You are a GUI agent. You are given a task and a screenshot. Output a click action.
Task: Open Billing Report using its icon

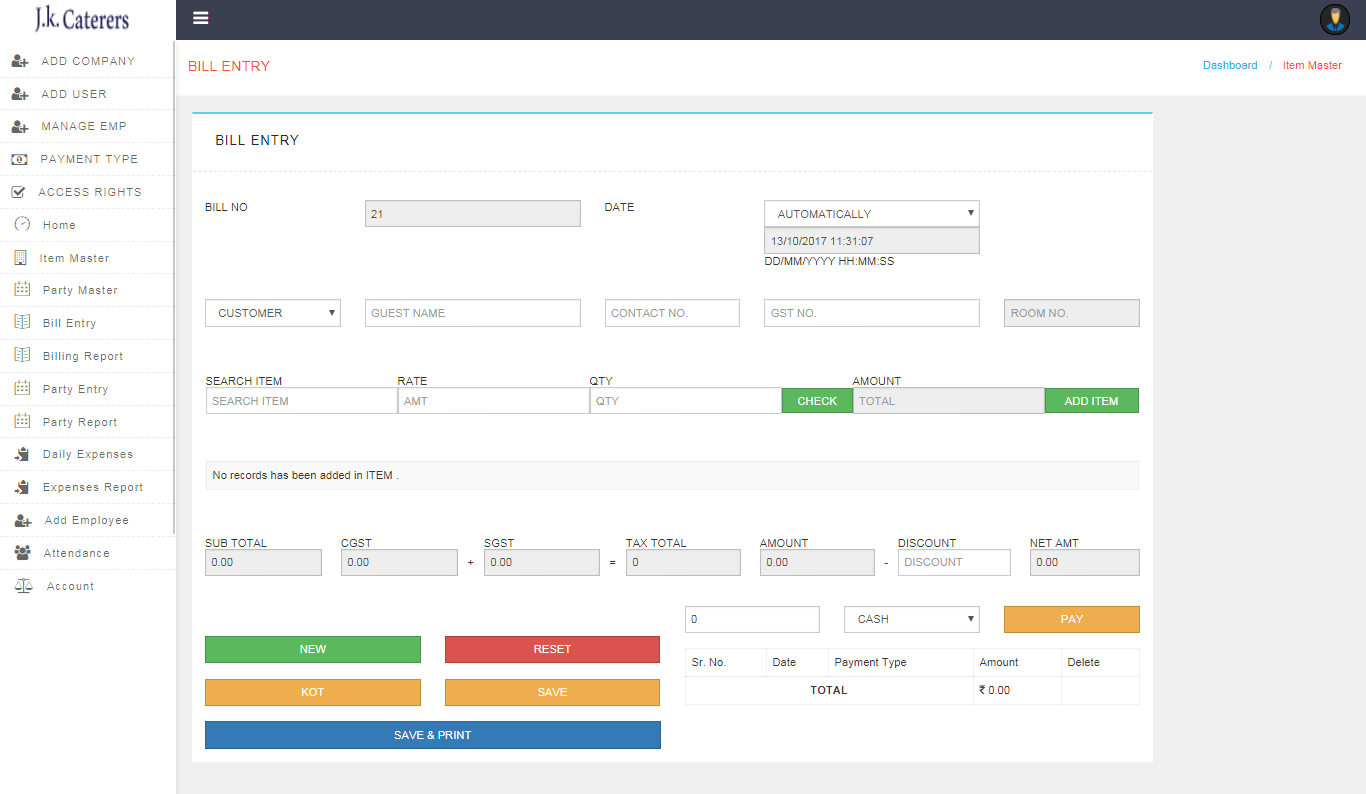20,355
